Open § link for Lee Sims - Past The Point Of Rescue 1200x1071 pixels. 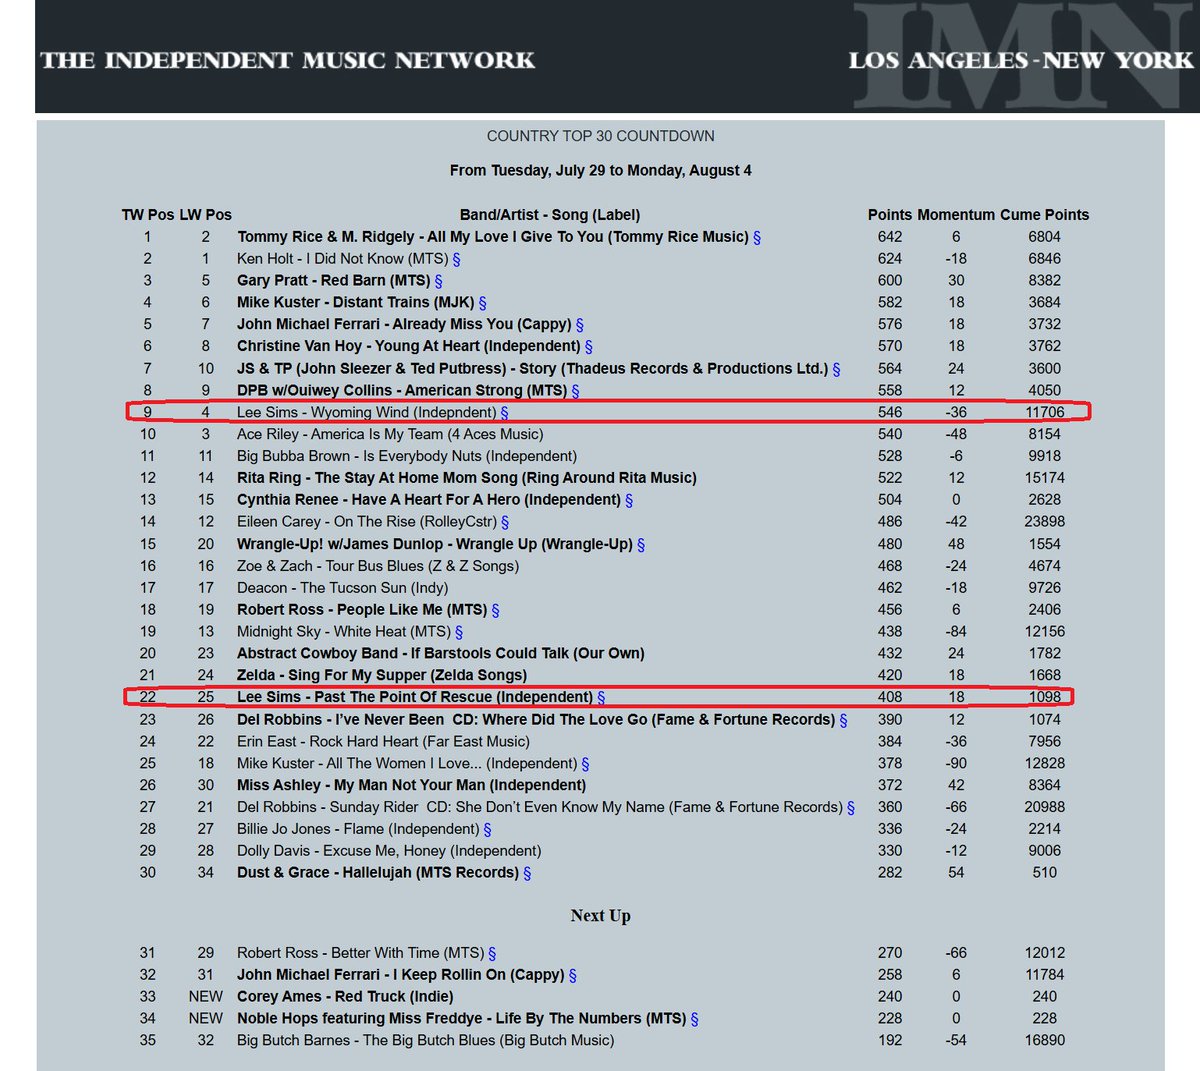point(601,697)
